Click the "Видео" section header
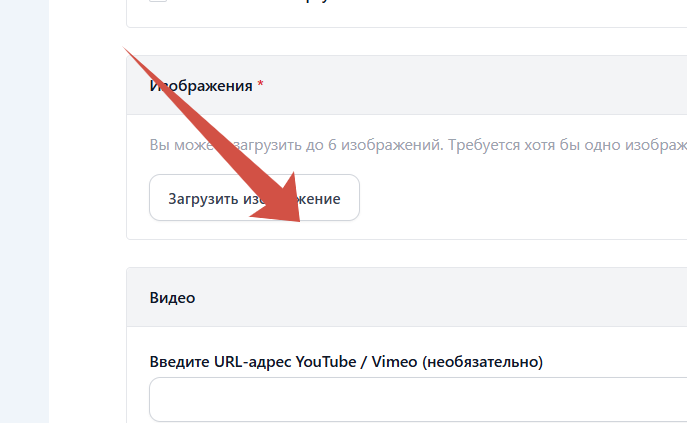This screenshot has width=687, height=423. click(x=172, y=297)
